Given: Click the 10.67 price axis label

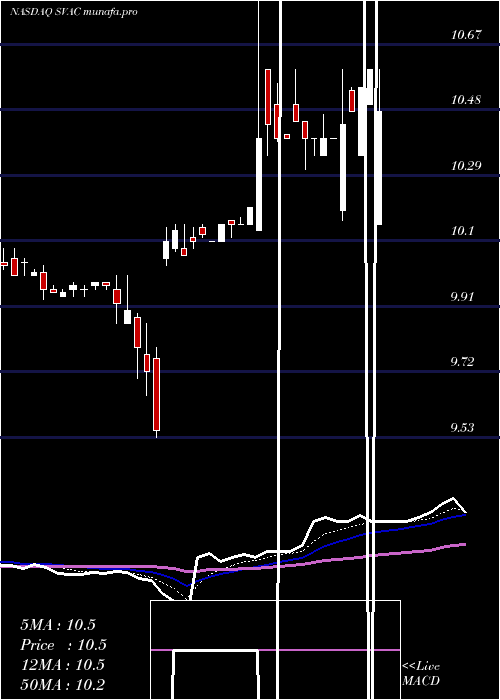Looking at the screenshot, I should pyautogui.click(x=466, y=34).
